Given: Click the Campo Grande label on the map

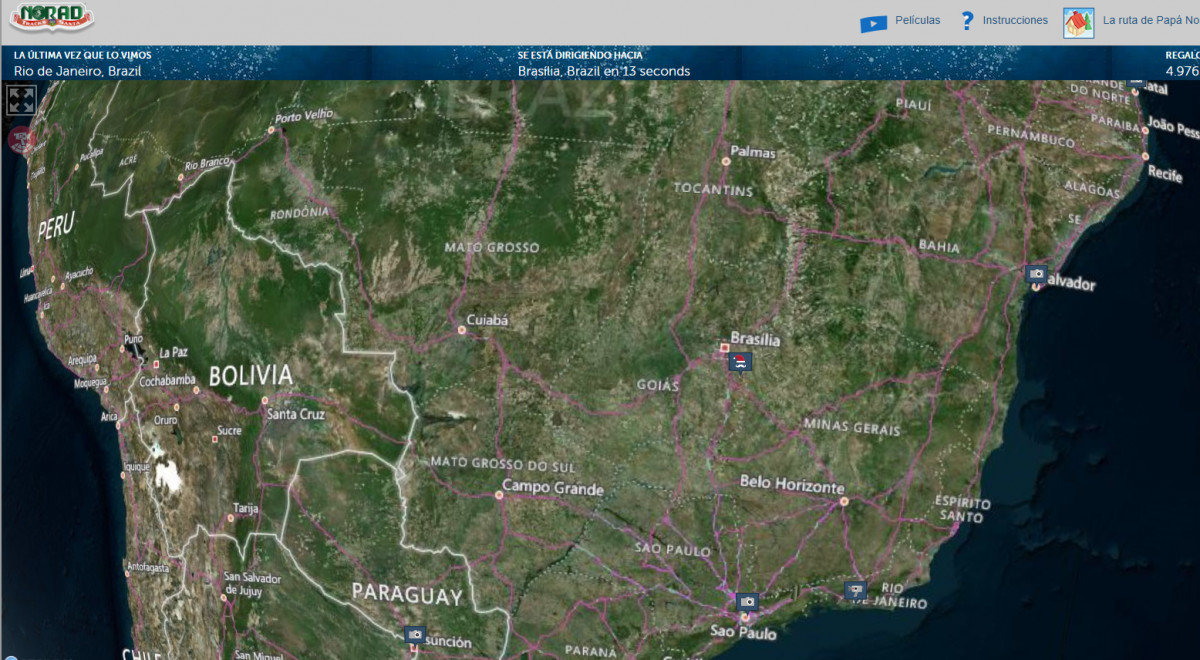Looking at the screenshot, I should 551,490.
